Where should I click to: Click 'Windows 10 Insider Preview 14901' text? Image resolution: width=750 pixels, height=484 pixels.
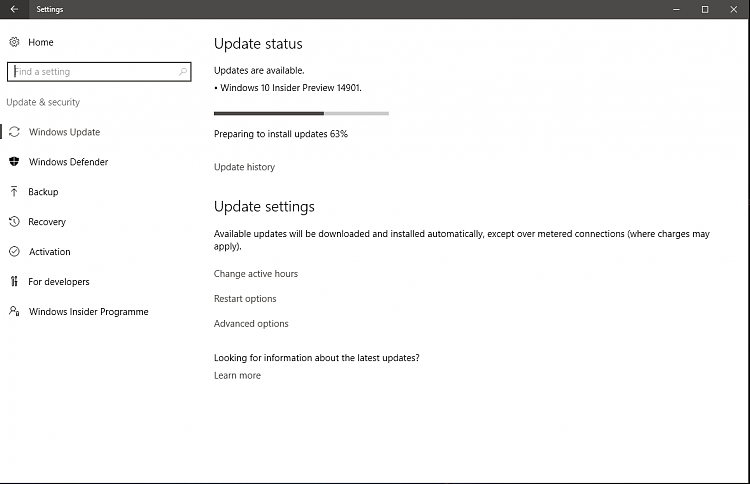(x=291, y=88)
